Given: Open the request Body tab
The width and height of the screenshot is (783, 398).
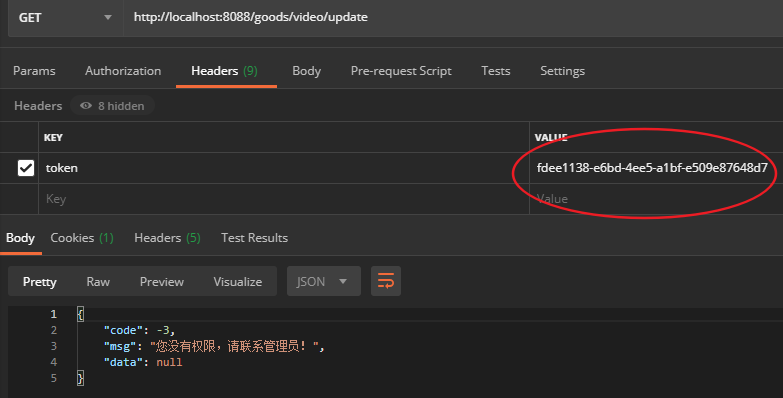Looking at the screenshot, I should coord(307,71).
